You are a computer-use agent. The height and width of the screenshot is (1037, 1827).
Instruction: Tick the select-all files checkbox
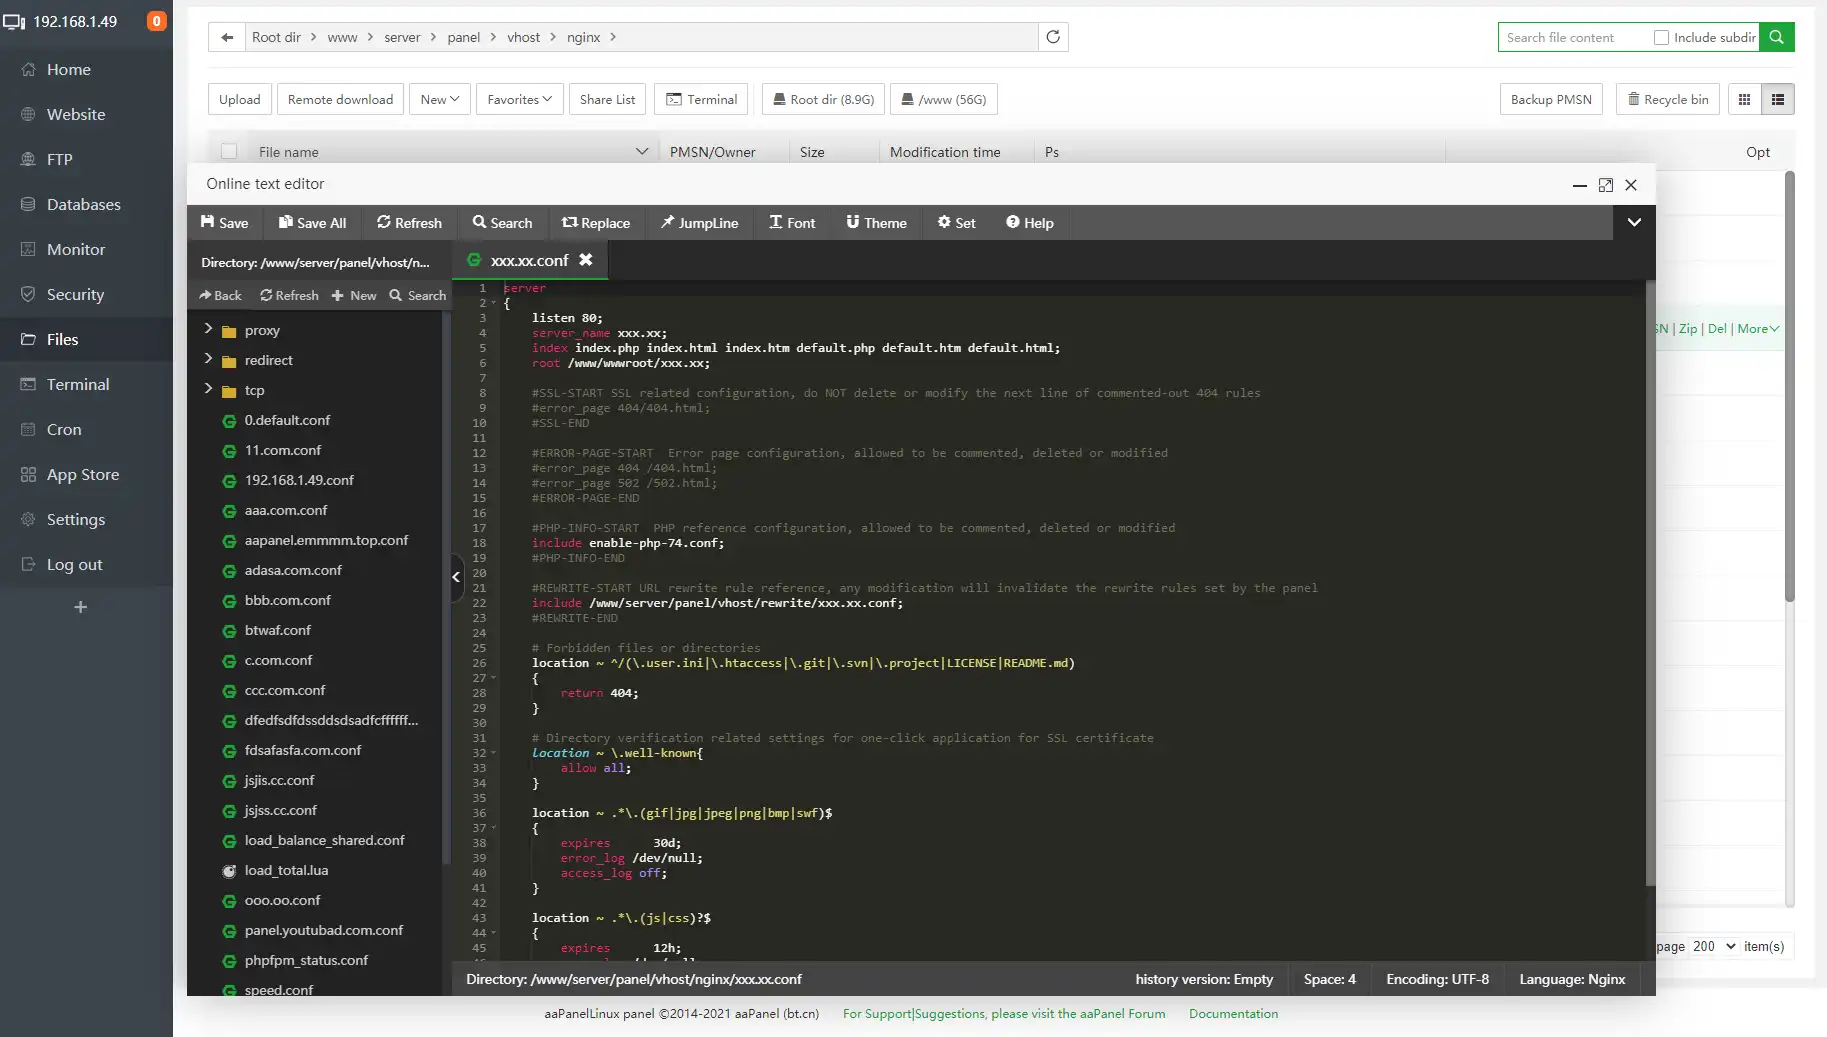(x=229, y=152)
